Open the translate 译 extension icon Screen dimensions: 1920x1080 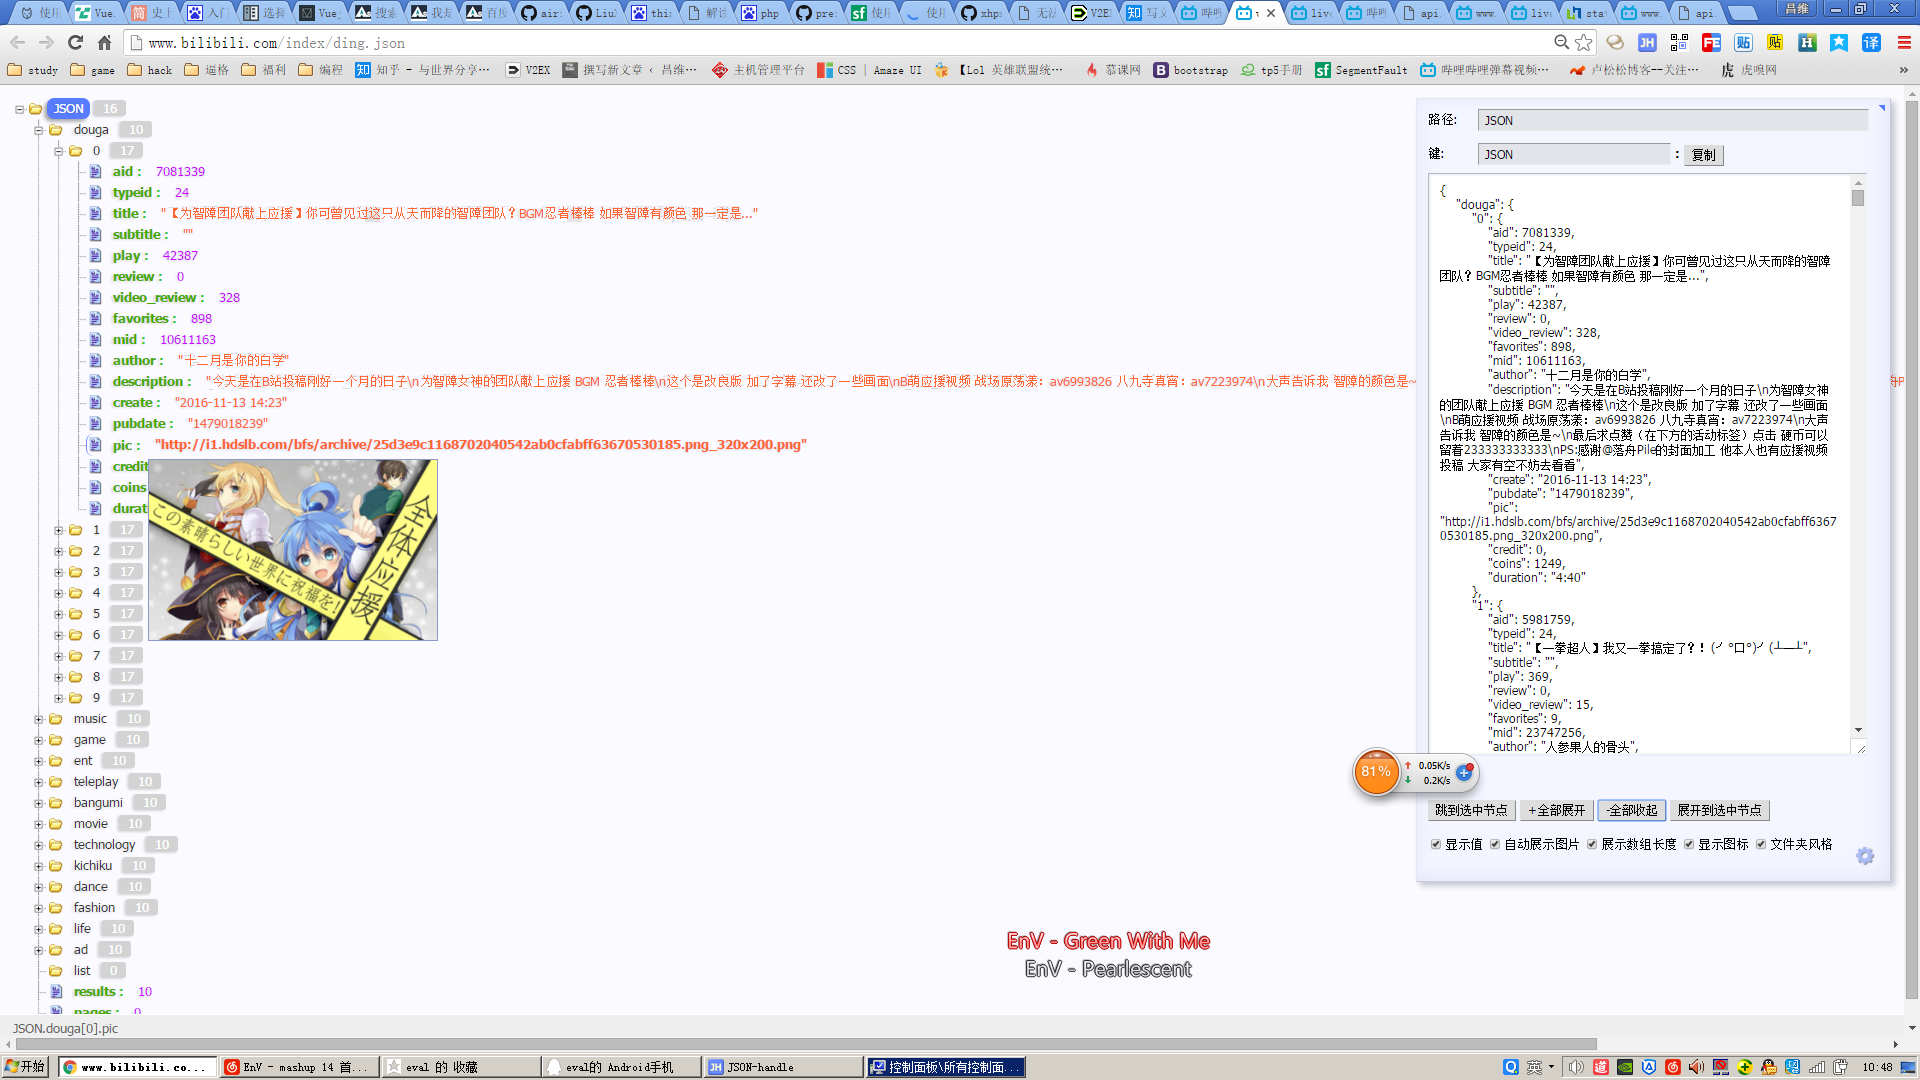[1871, 43]
